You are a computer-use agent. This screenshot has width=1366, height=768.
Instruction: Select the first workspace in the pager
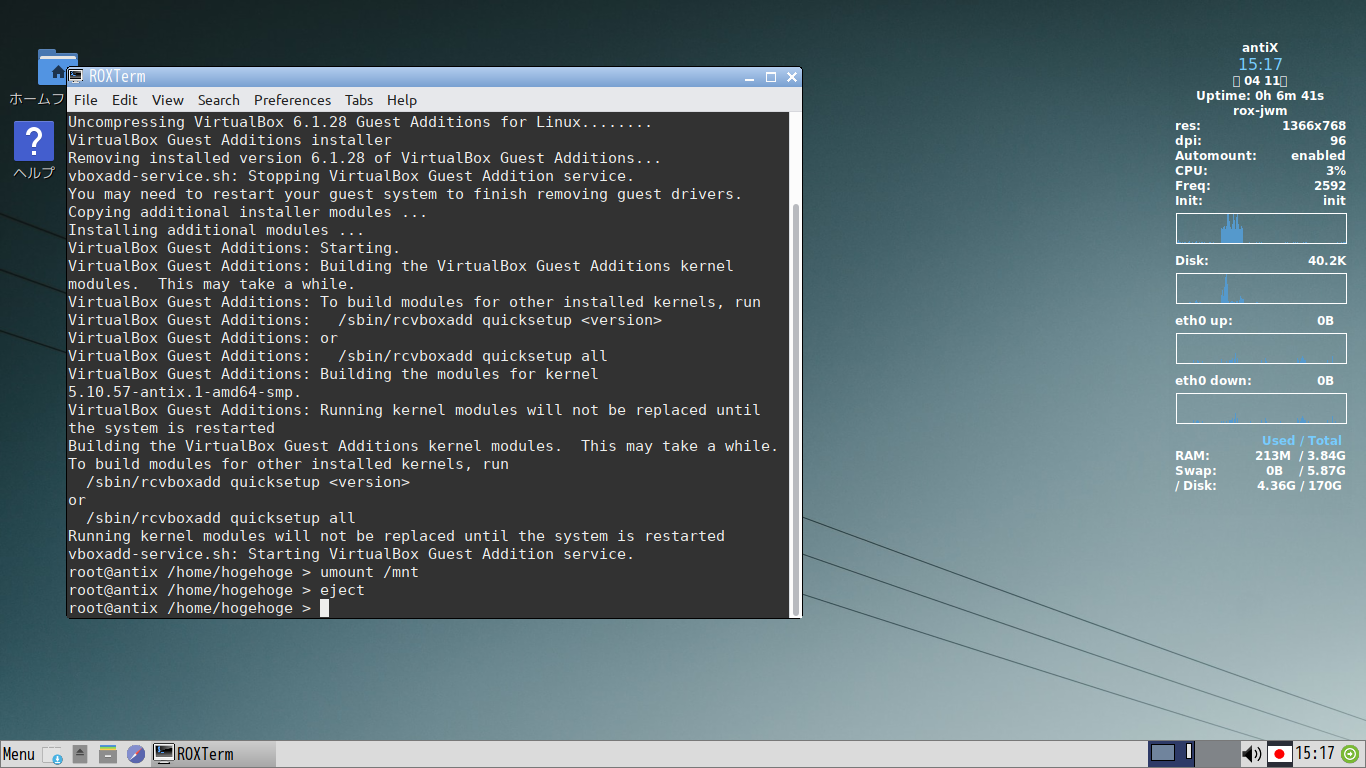click(1171, 753)
